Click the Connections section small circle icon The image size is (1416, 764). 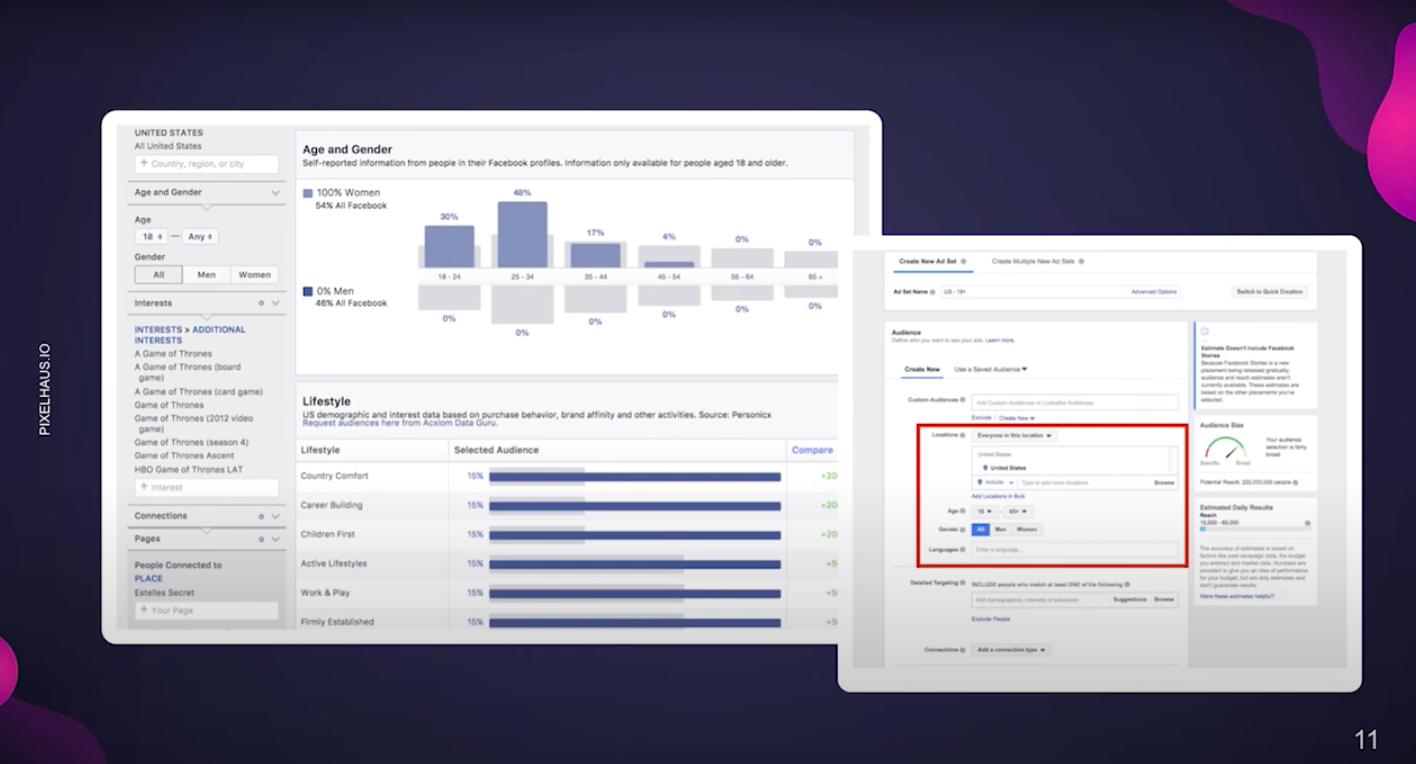click(x=261, y=516)
